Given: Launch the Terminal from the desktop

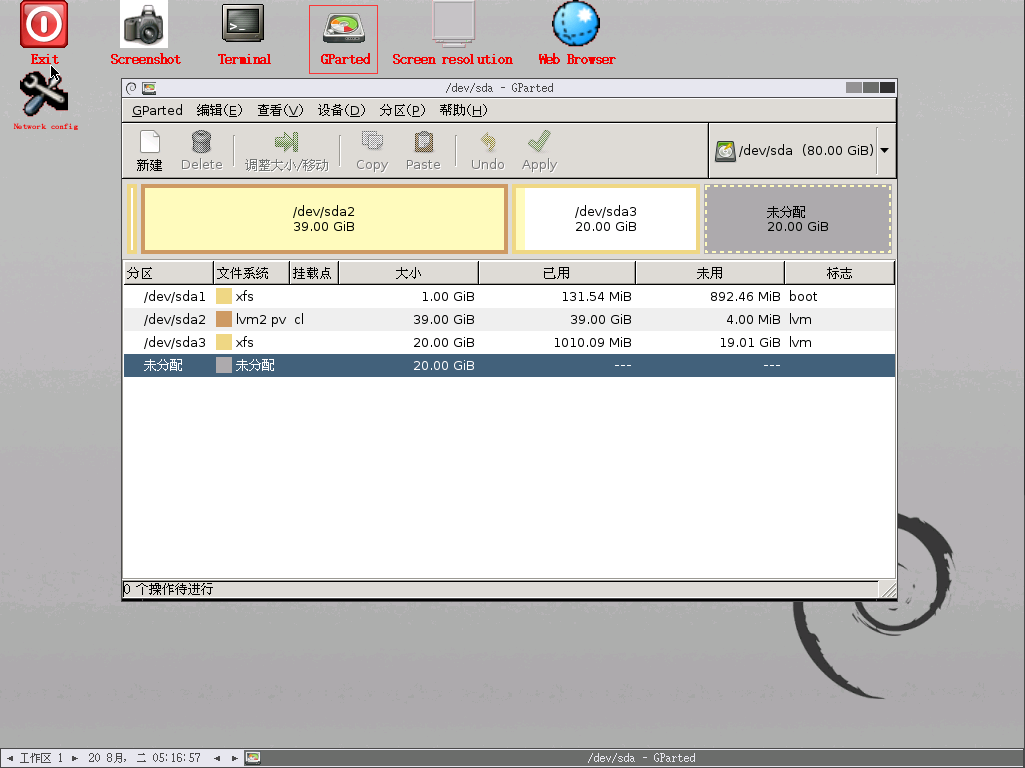Looking at the screenshot, I should [x=243, y=25].
